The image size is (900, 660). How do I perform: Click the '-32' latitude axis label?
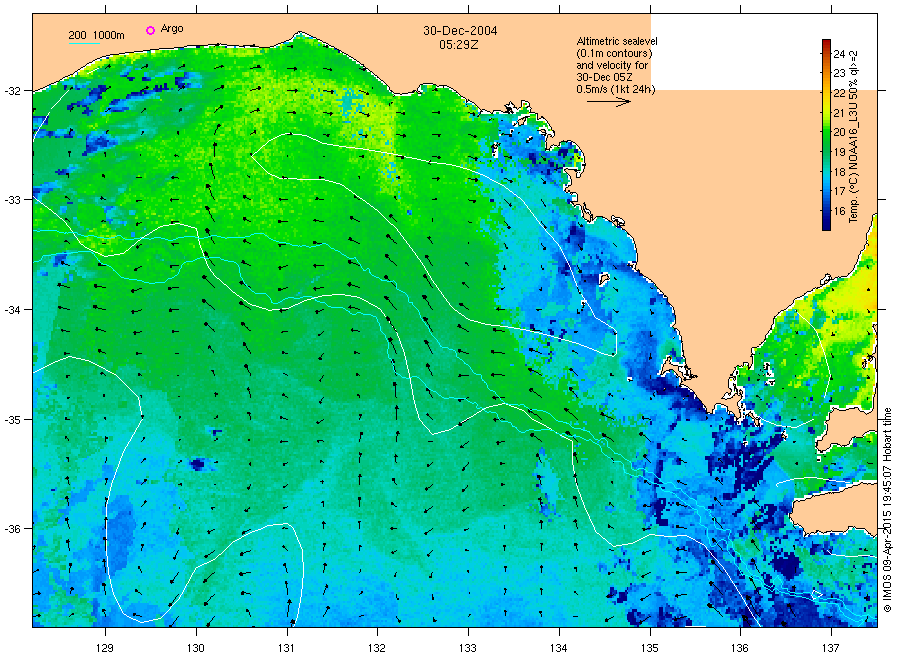[12, 91]
